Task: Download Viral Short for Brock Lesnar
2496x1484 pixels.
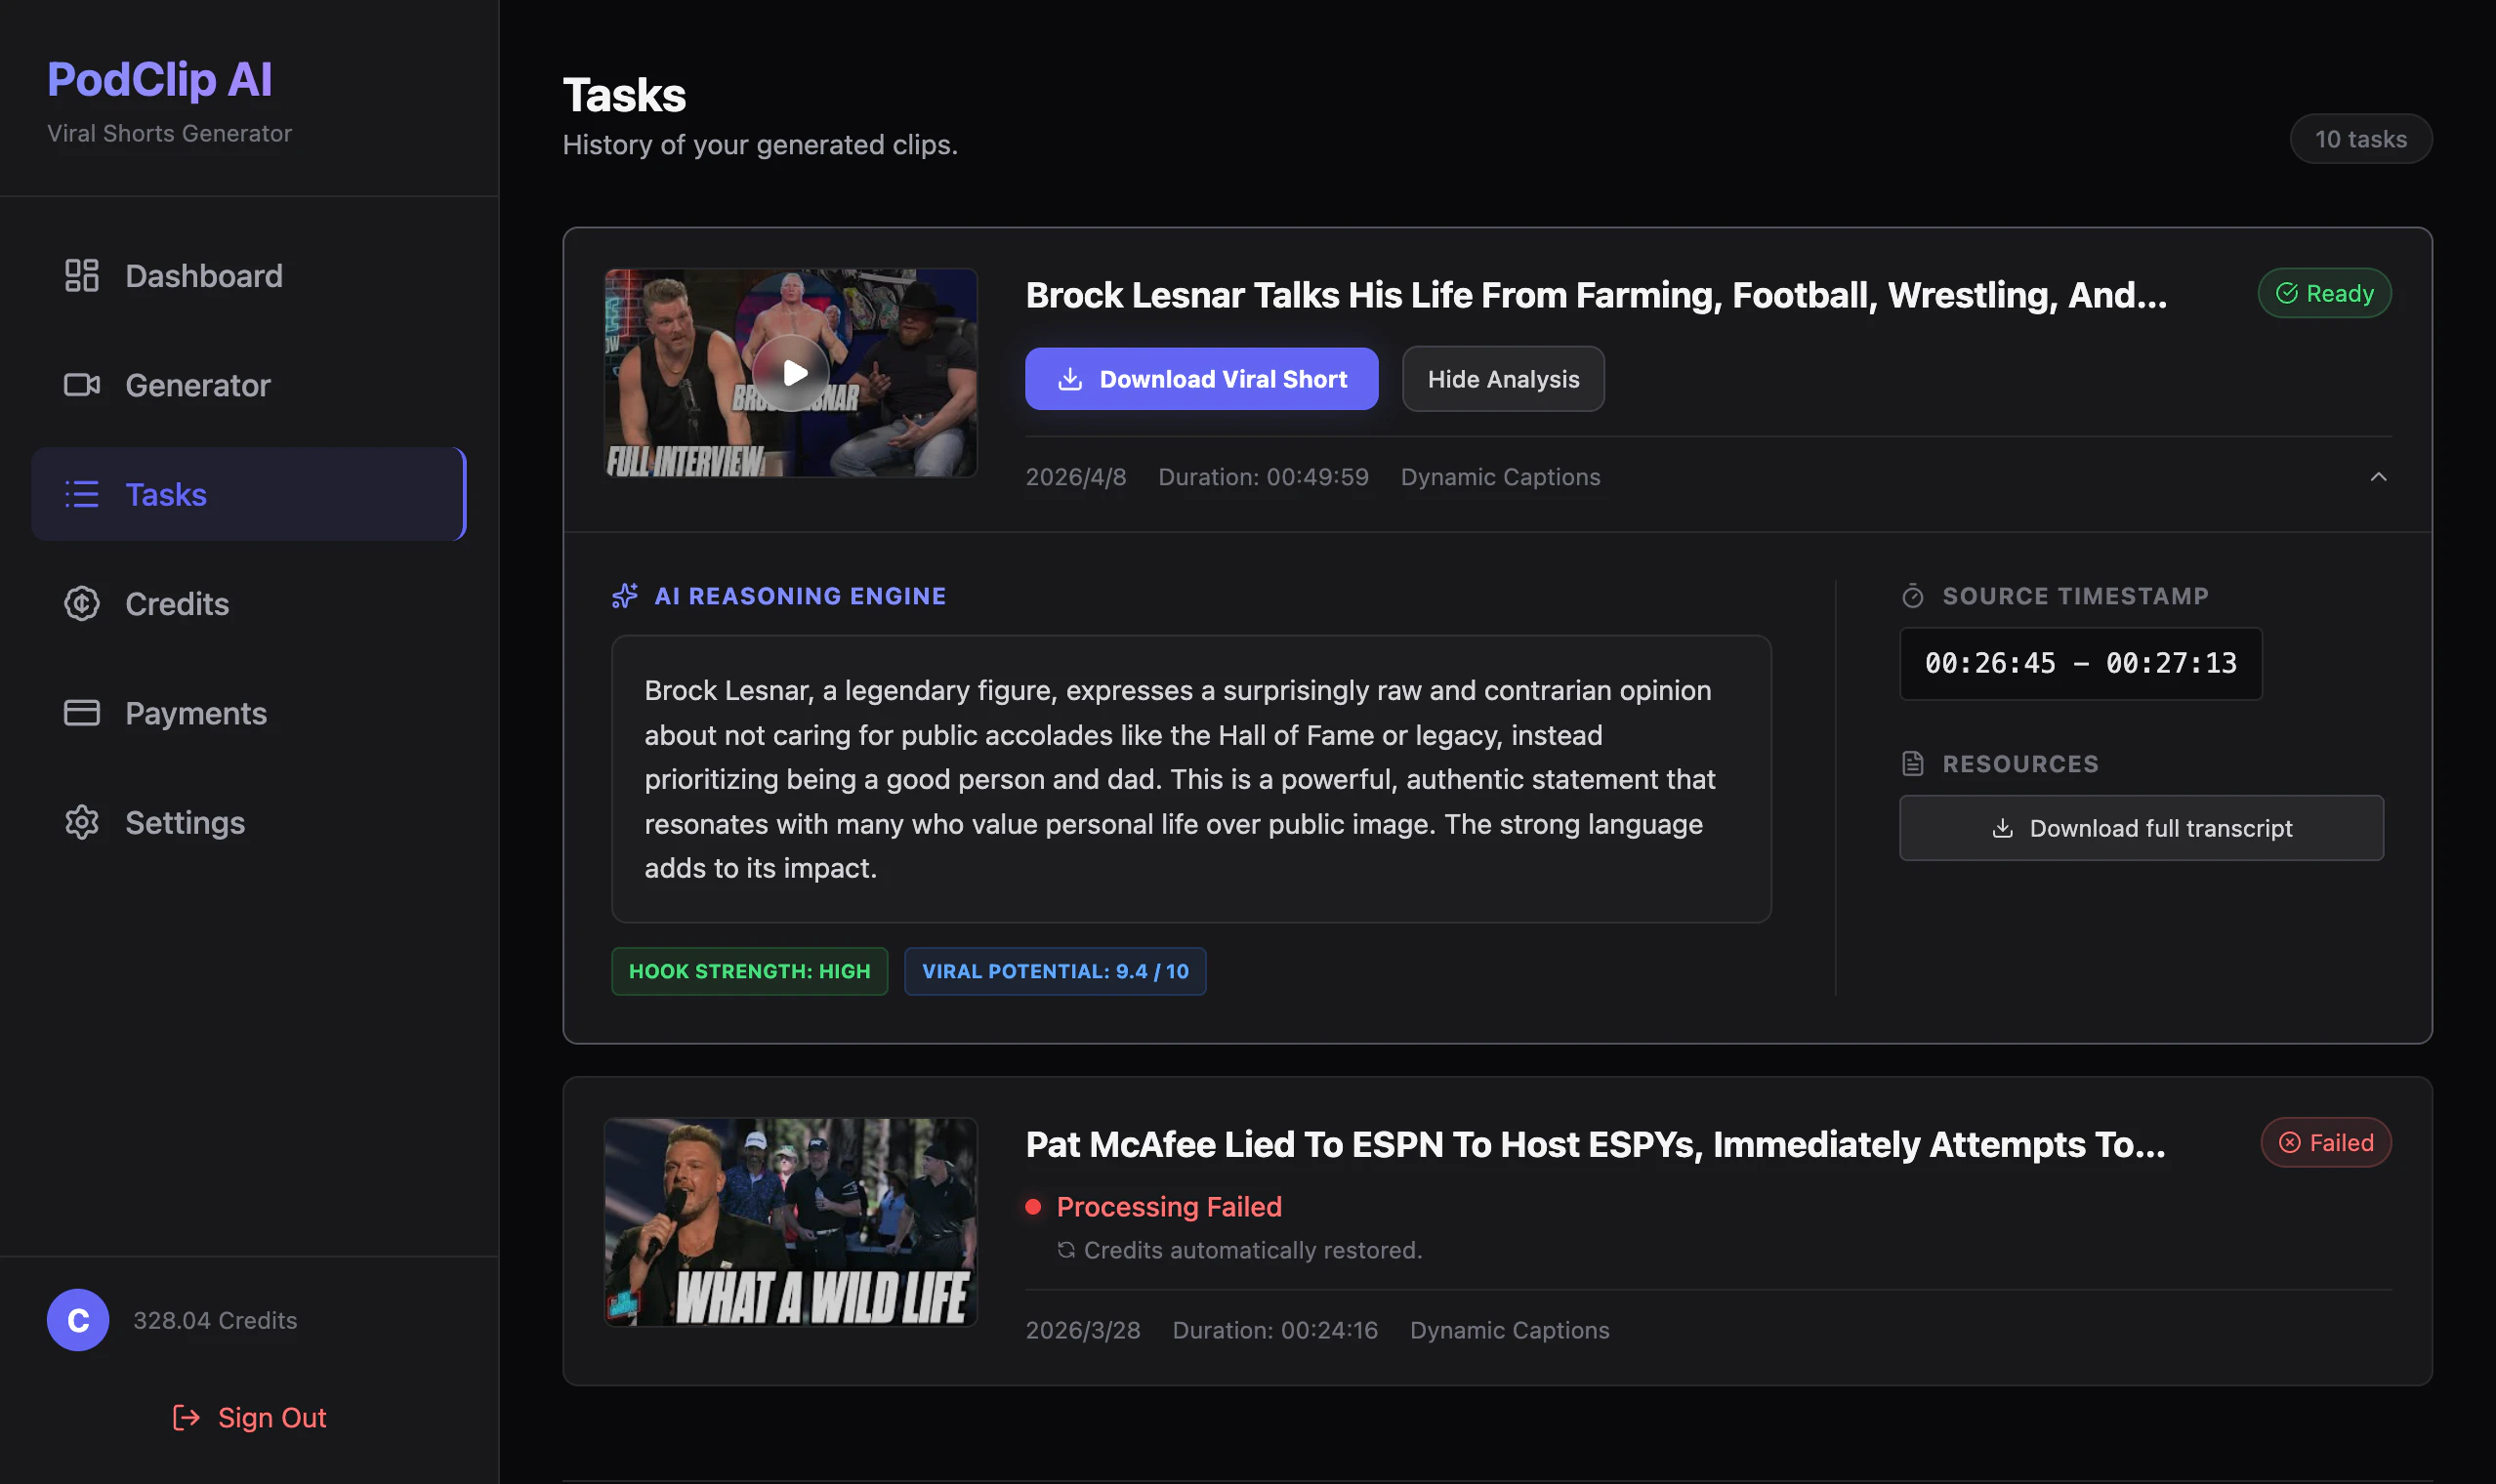Action: 1201,379
